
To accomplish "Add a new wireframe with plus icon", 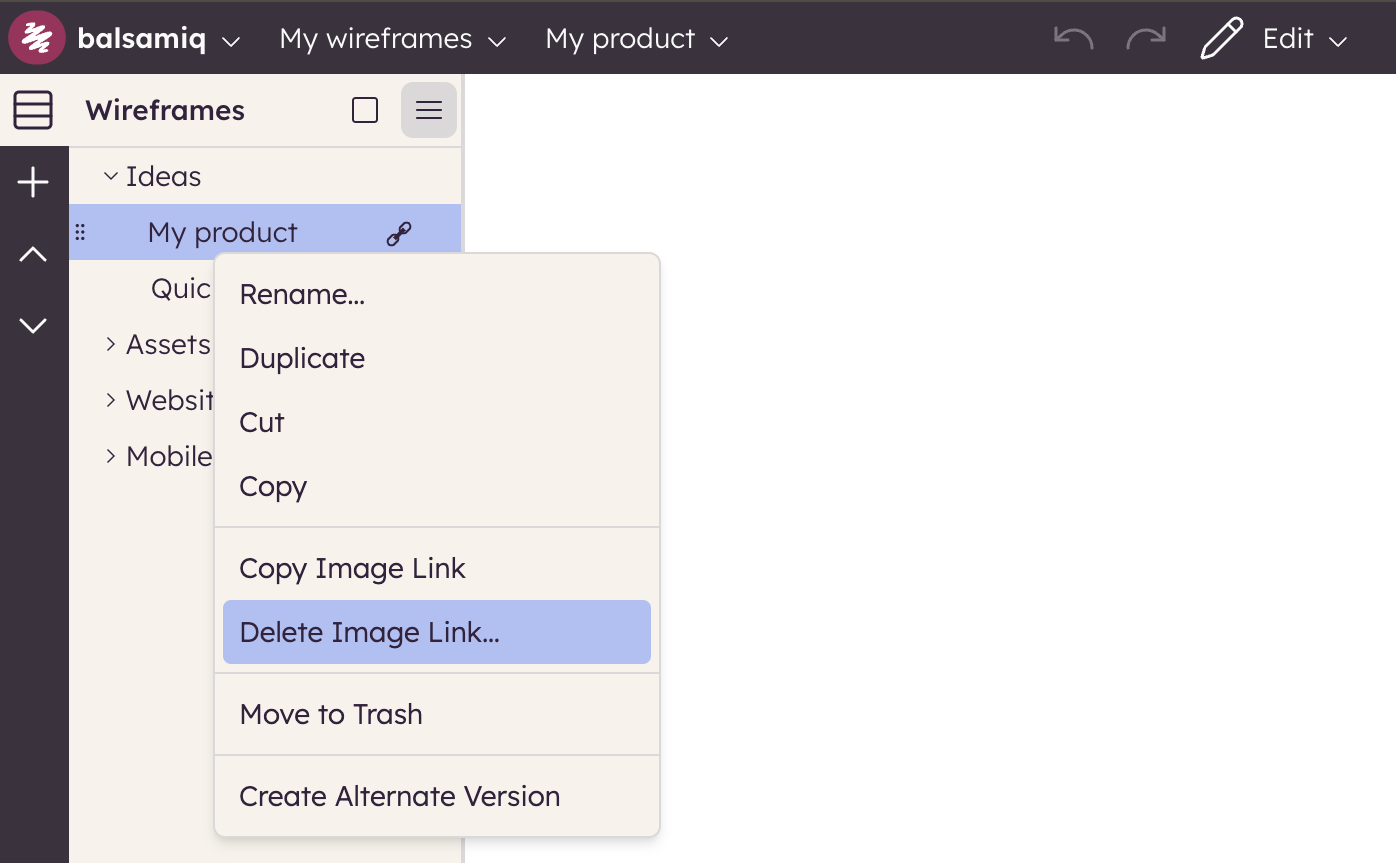I will (x=33, y=183).
